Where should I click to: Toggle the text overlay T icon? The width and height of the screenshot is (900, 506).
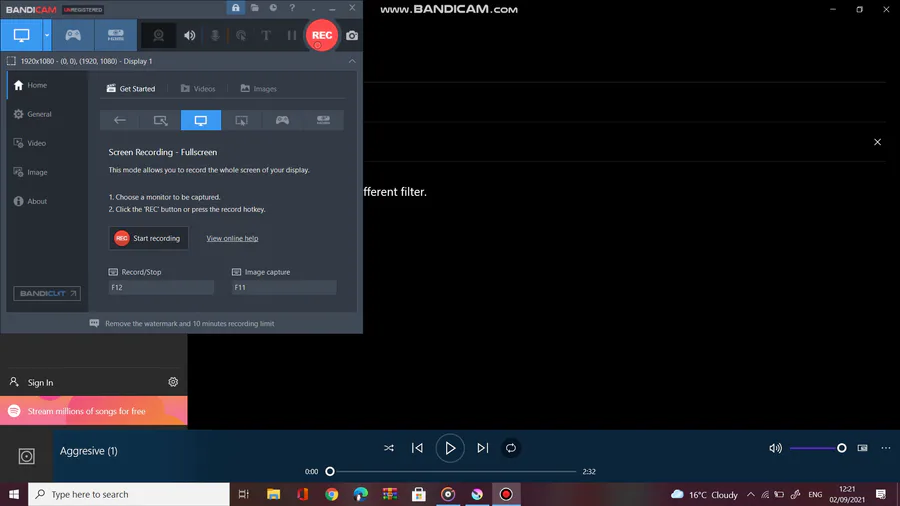pos(266,35)
